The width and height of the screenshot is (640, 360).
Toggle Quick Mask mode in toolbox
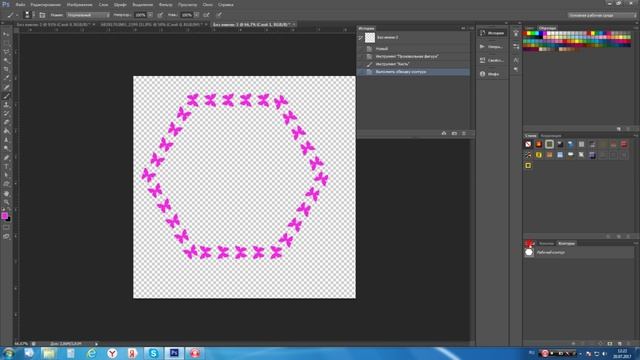tap(7, 227)
